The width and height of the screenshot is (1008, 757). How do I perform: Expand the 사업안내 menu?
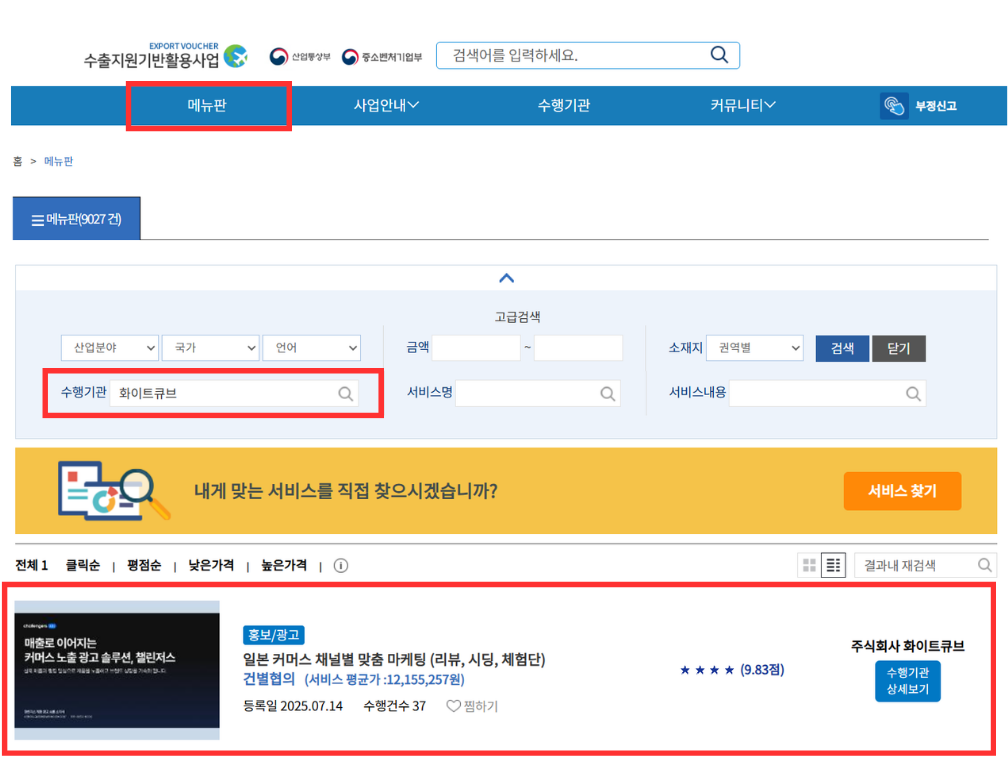(386, 105)
